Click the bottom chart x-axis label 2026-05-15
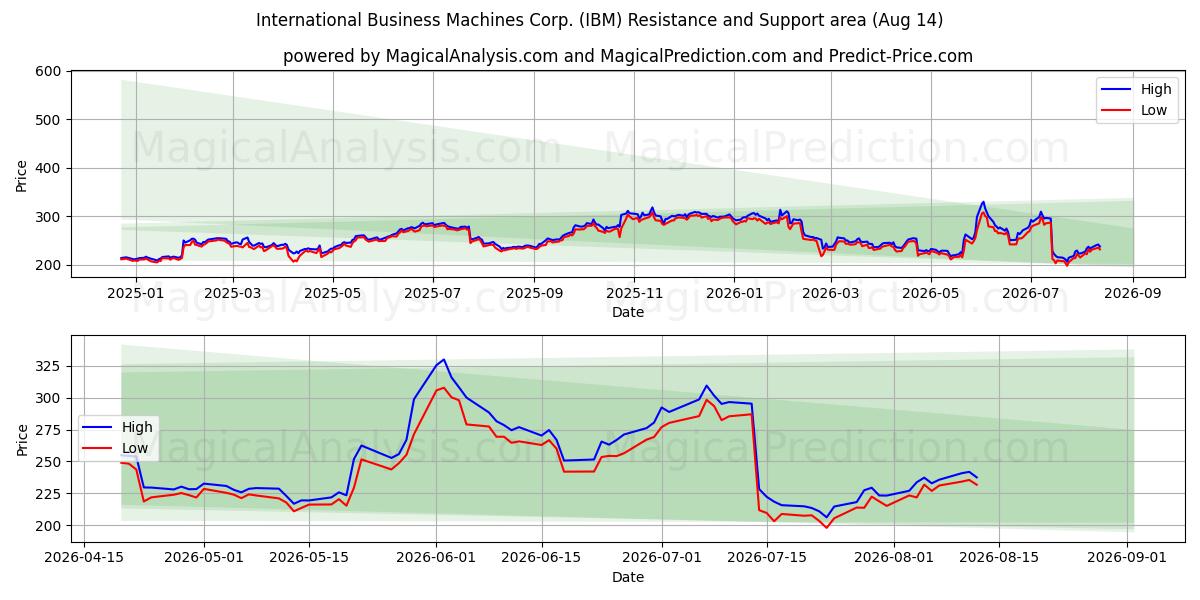 [309, 558]
